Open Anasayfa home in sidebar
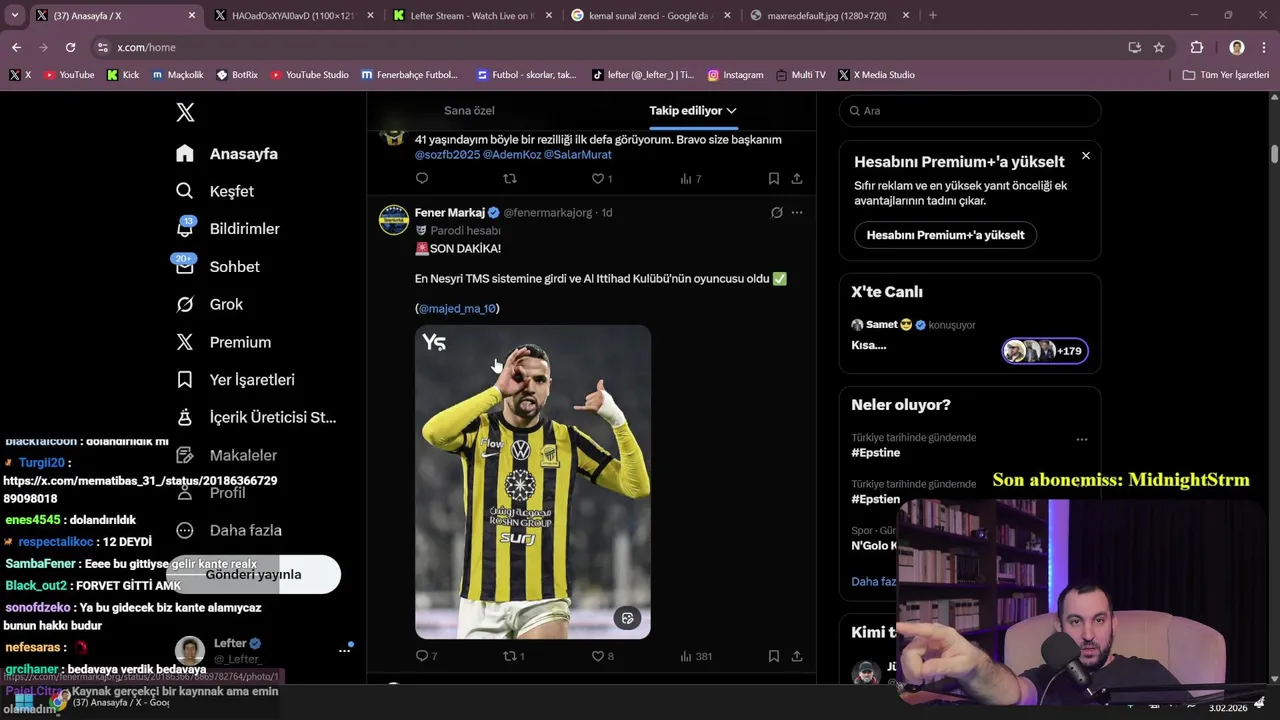Screen dimensions: 1280x720 [x=227, y=154]
